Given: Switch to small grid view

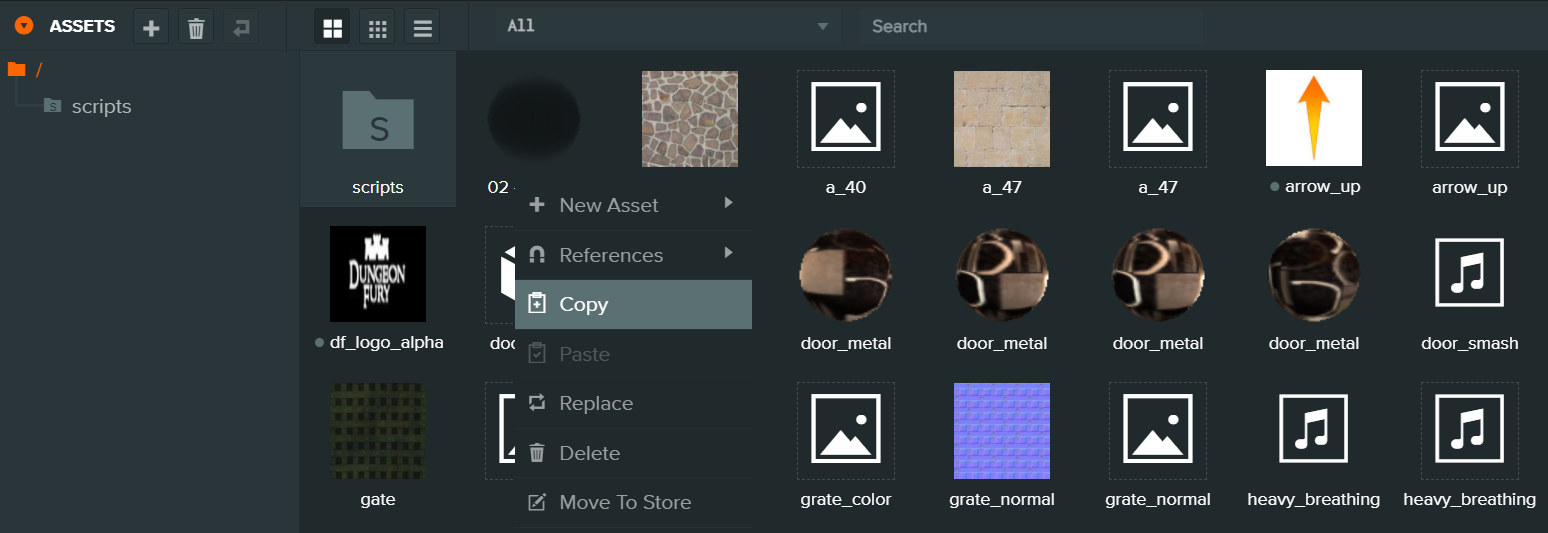Looking at the screenshot, I should [x=377, y=27].
